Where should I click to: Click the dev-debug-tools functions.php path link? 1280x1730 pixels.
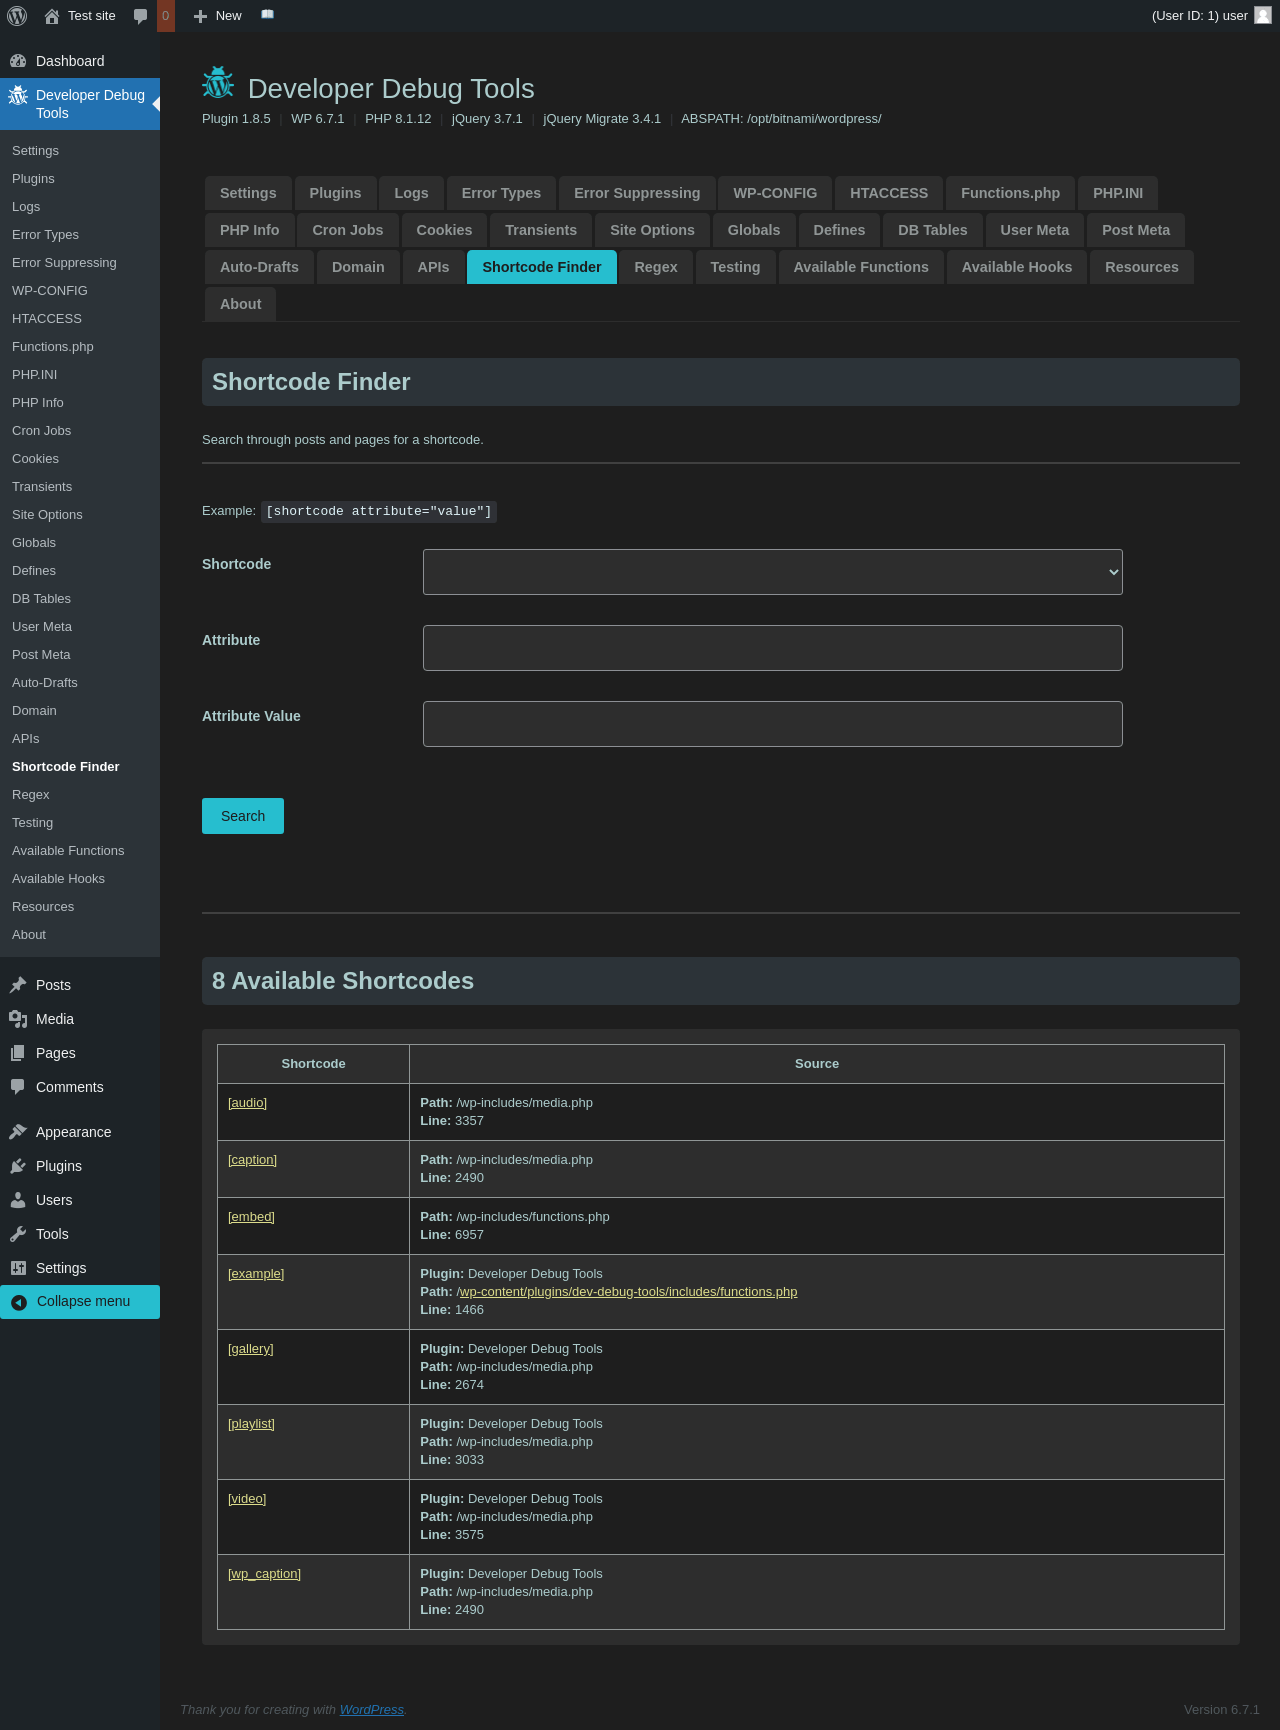pos(627,1292)
